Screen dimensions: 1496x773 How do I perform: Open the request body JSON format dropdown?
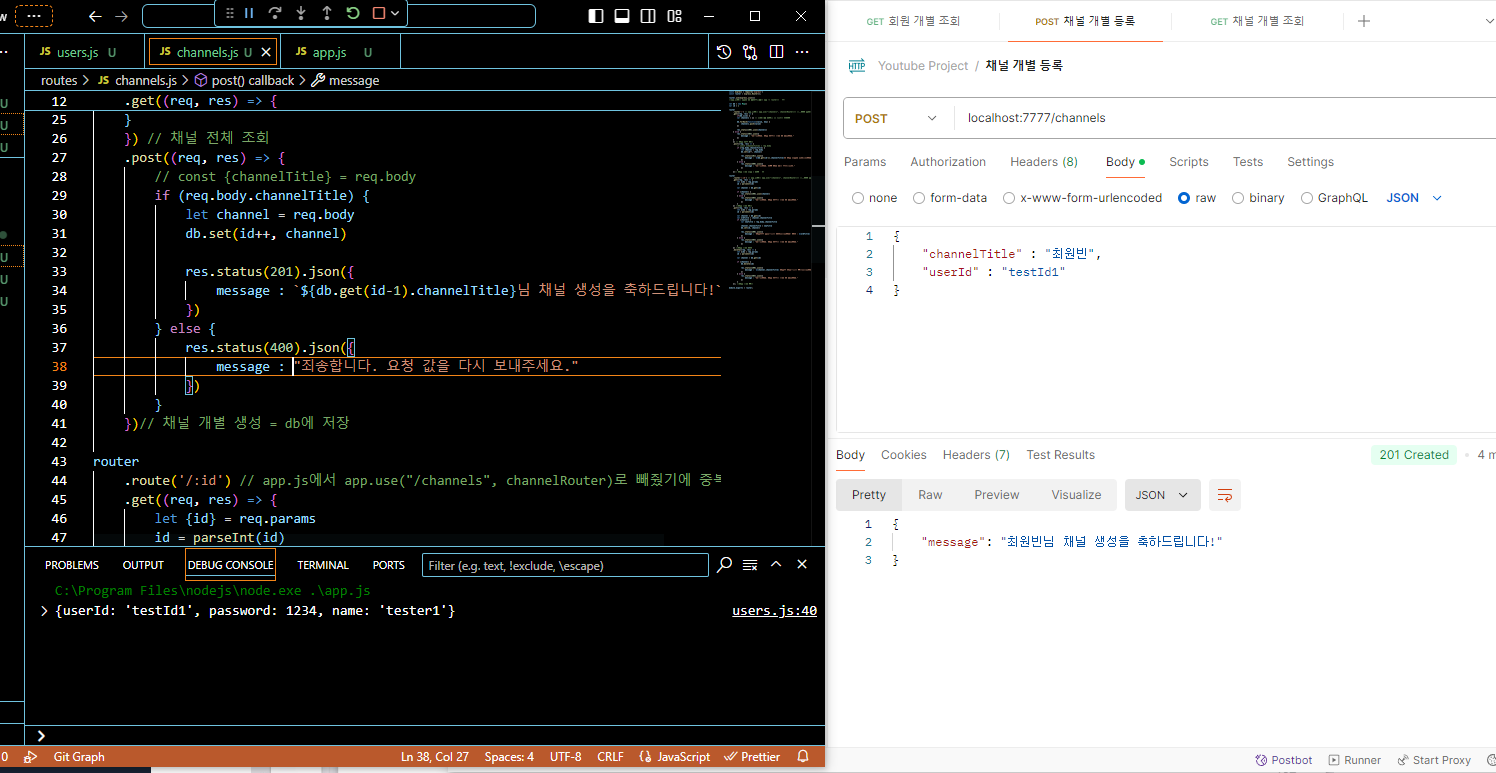[x=1414, y=198]
